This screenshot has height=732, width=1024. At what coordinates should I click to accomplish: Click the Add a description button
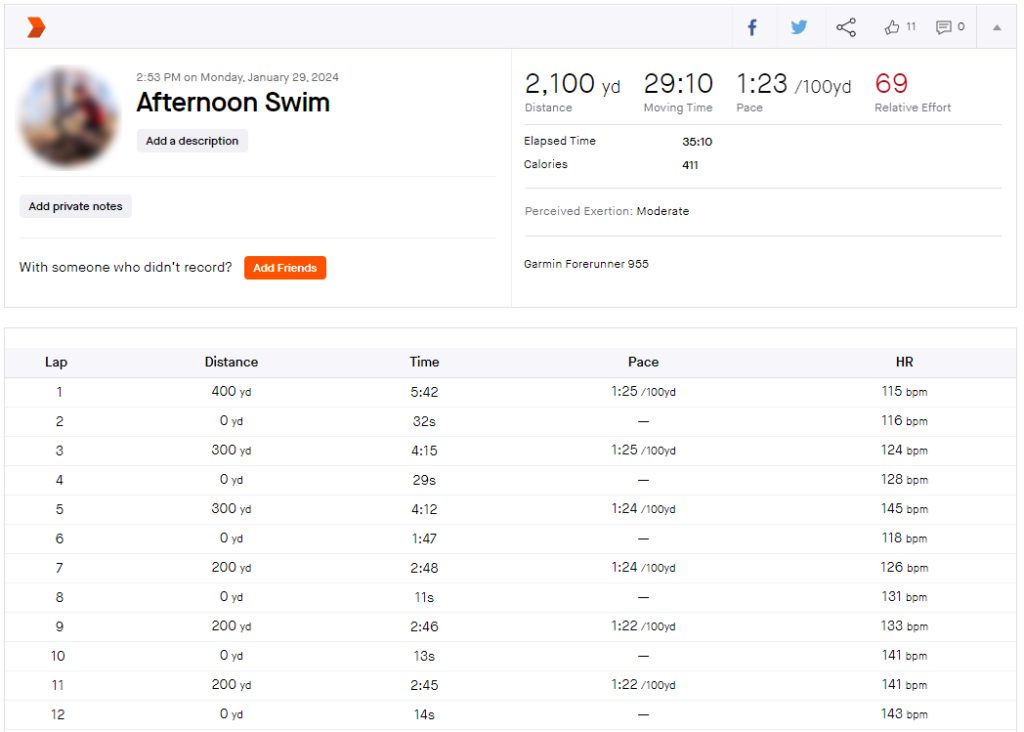(192, 141)
